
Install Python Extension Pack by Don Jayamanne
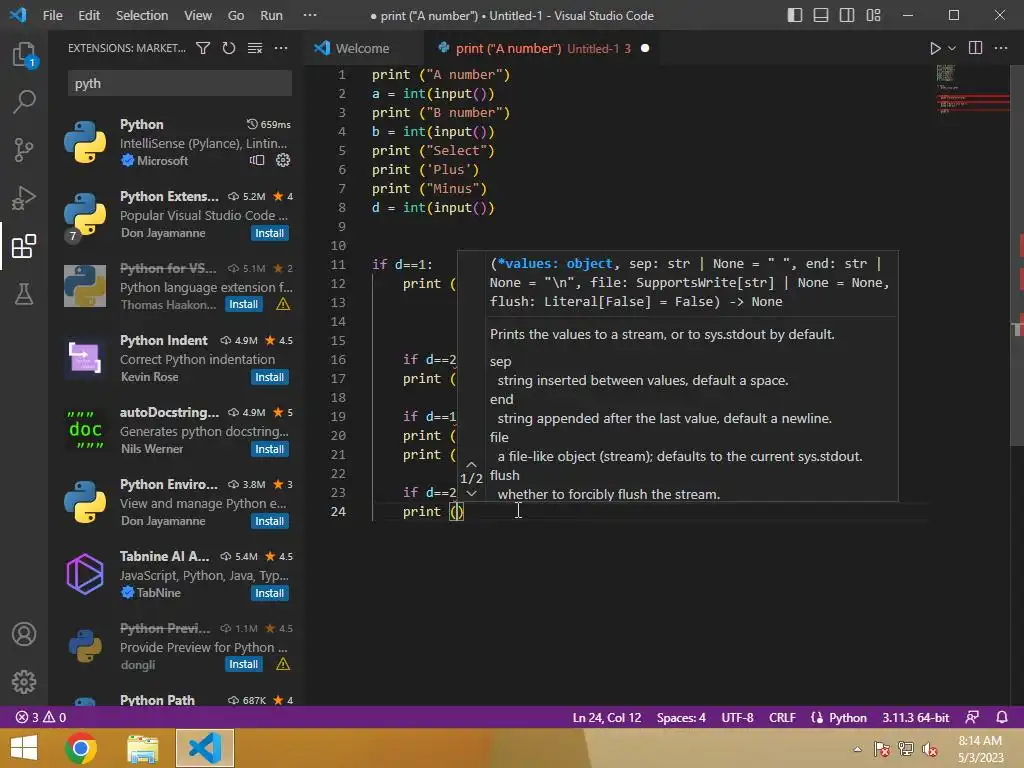[269, 233]
